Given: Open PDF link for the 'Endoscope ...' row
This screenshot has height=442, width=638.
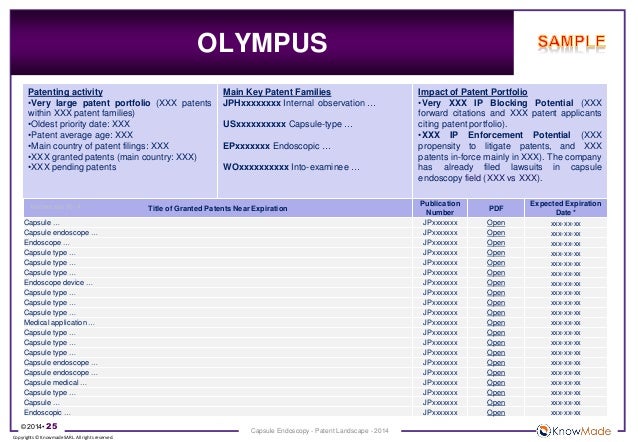Looking at the screenshot, I should pos(496,243).
